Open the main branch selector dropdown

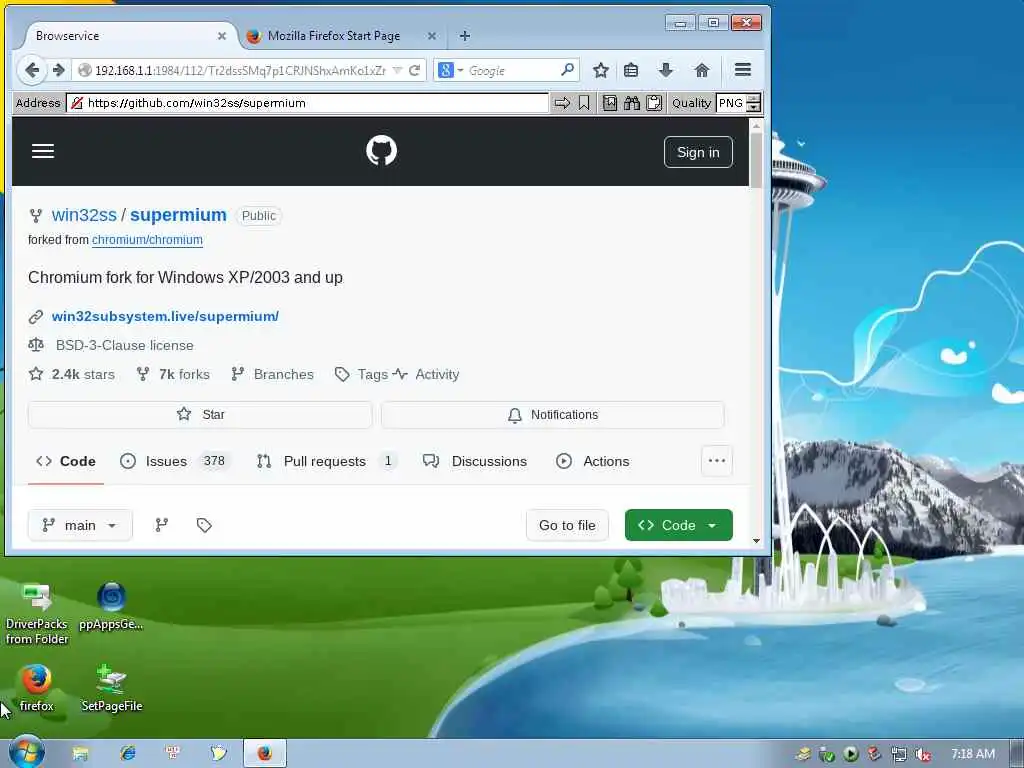point(80,525)
